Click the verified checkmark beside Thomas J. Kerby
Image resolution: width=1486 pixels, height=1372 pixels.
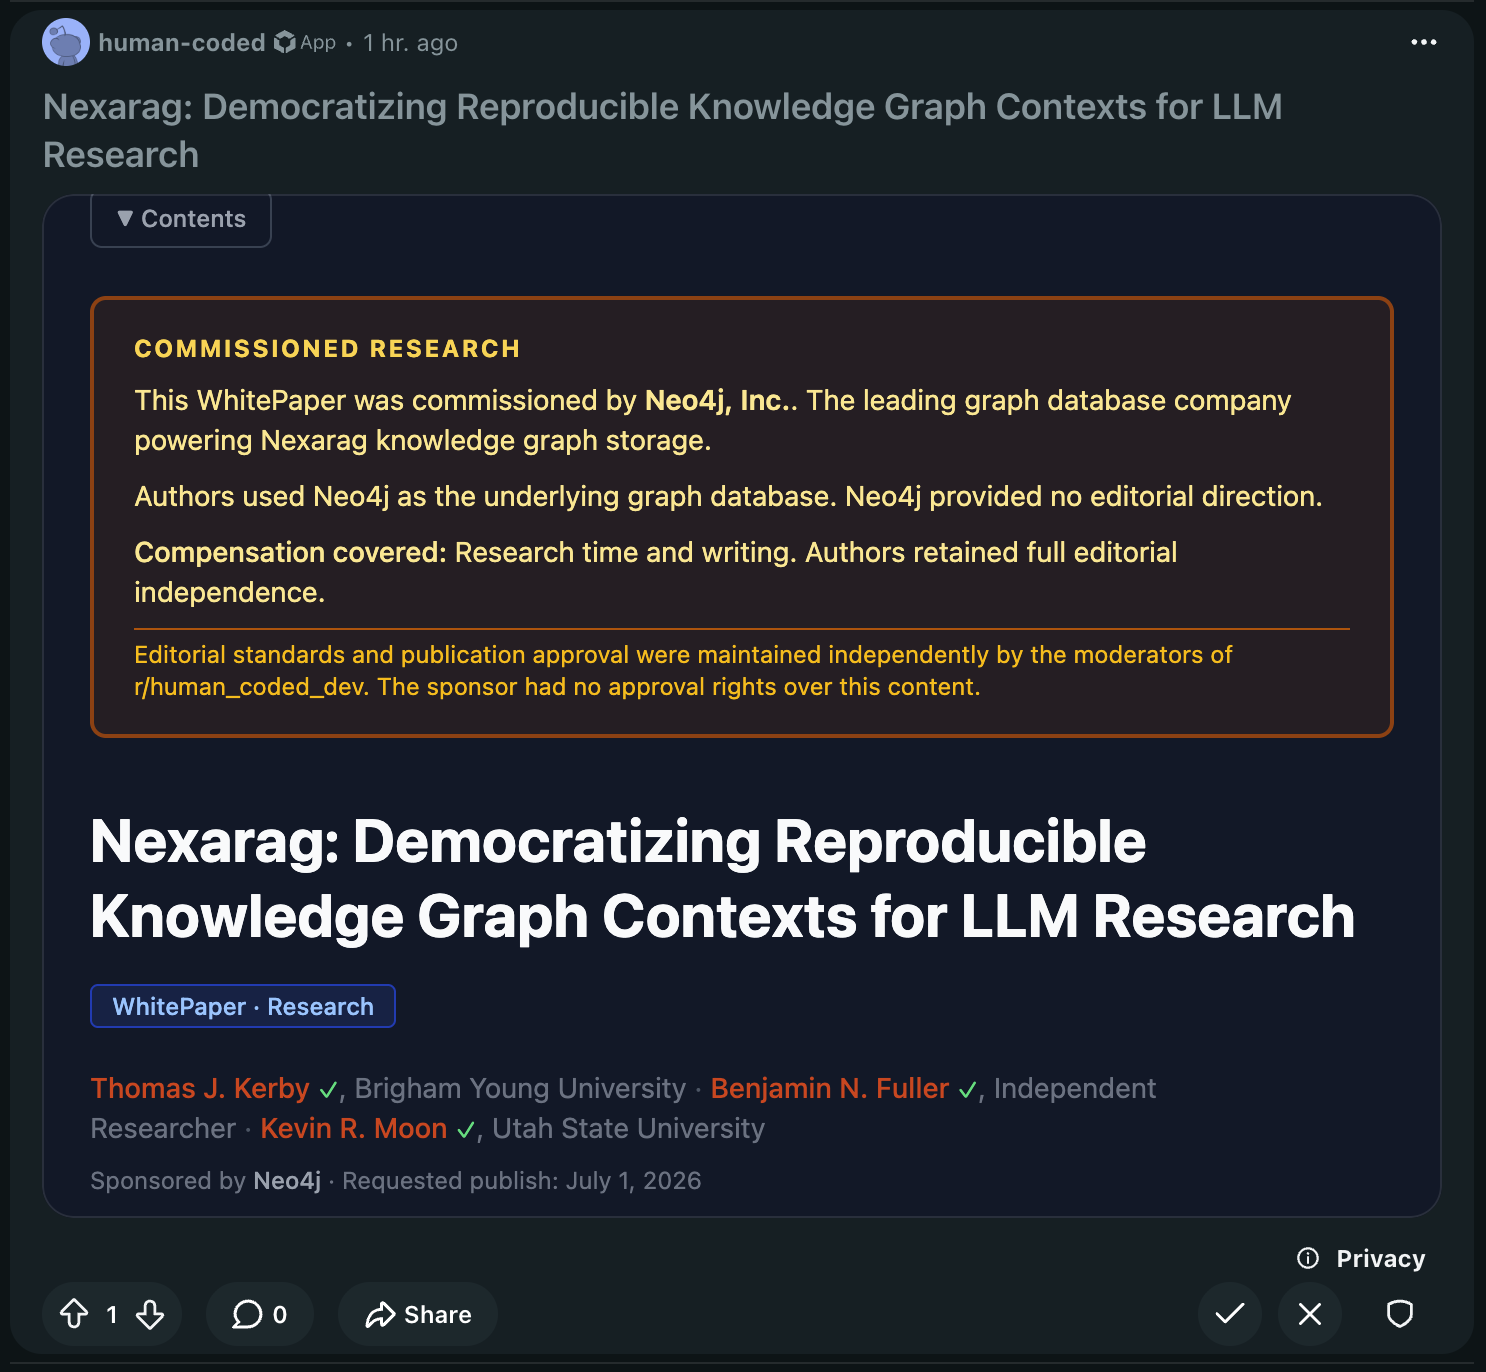pyautogui.click(x=328, y=1090)
